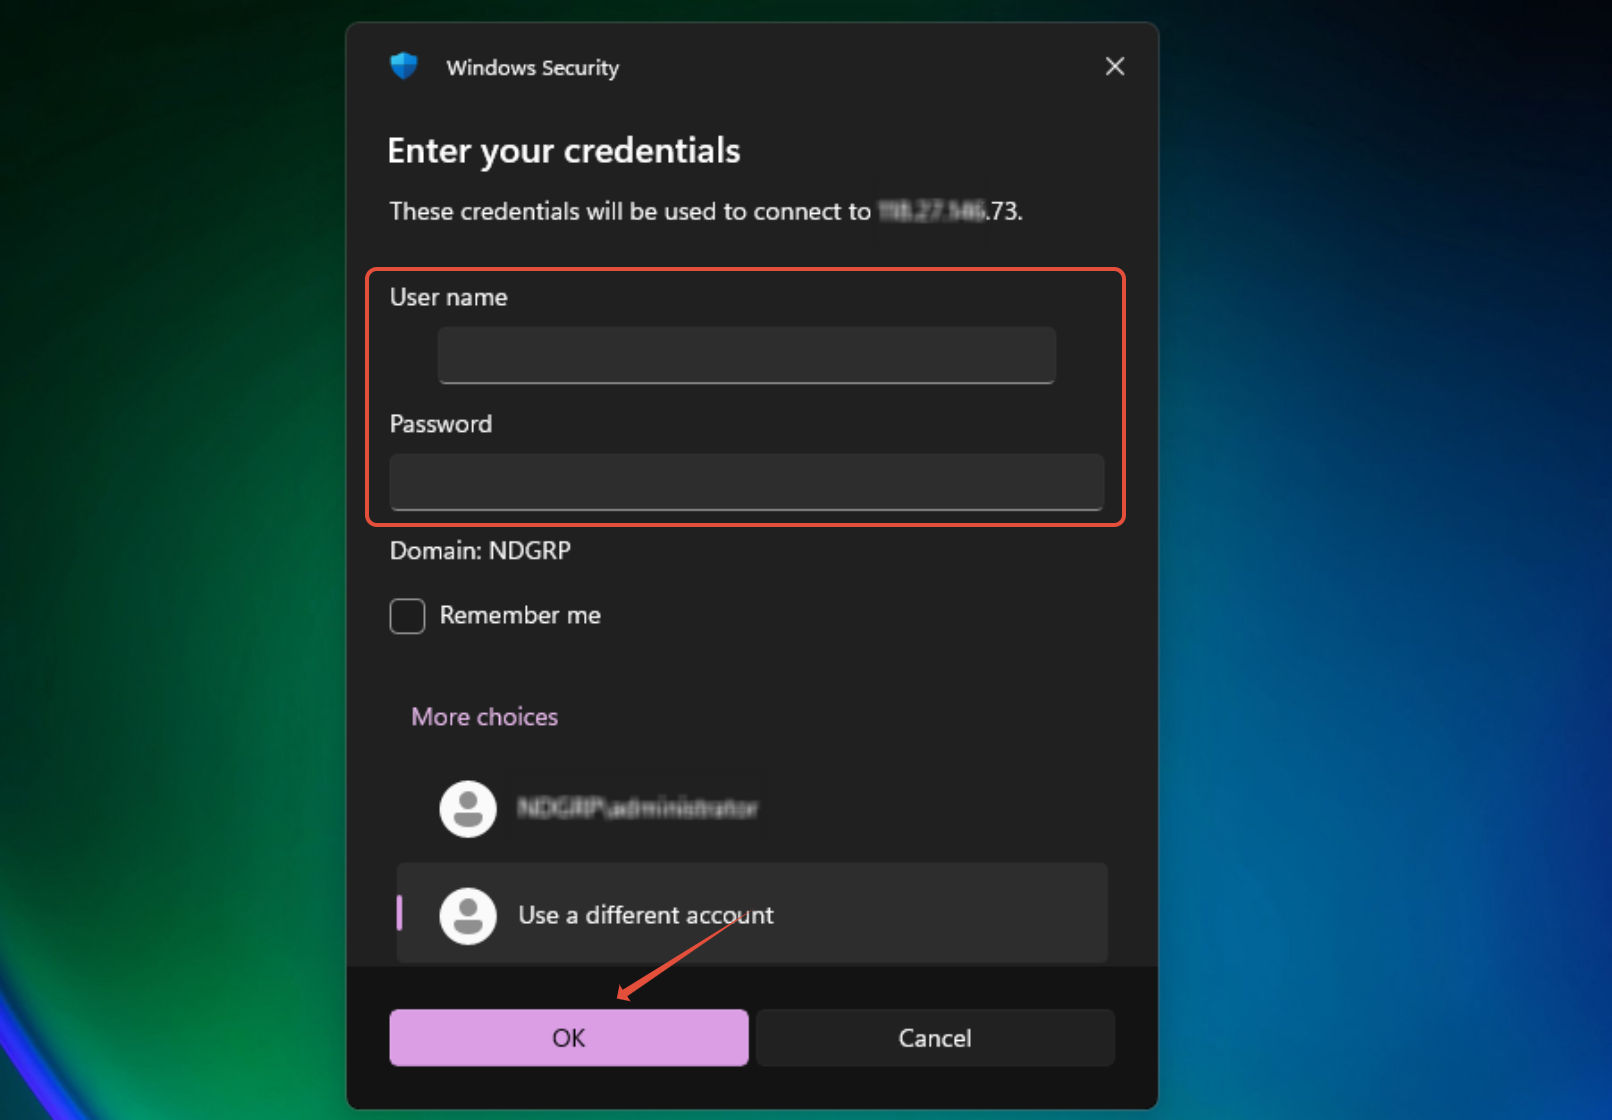
Task: Open the More choices link
Action: pyautogui.click(x=484, y=717)
